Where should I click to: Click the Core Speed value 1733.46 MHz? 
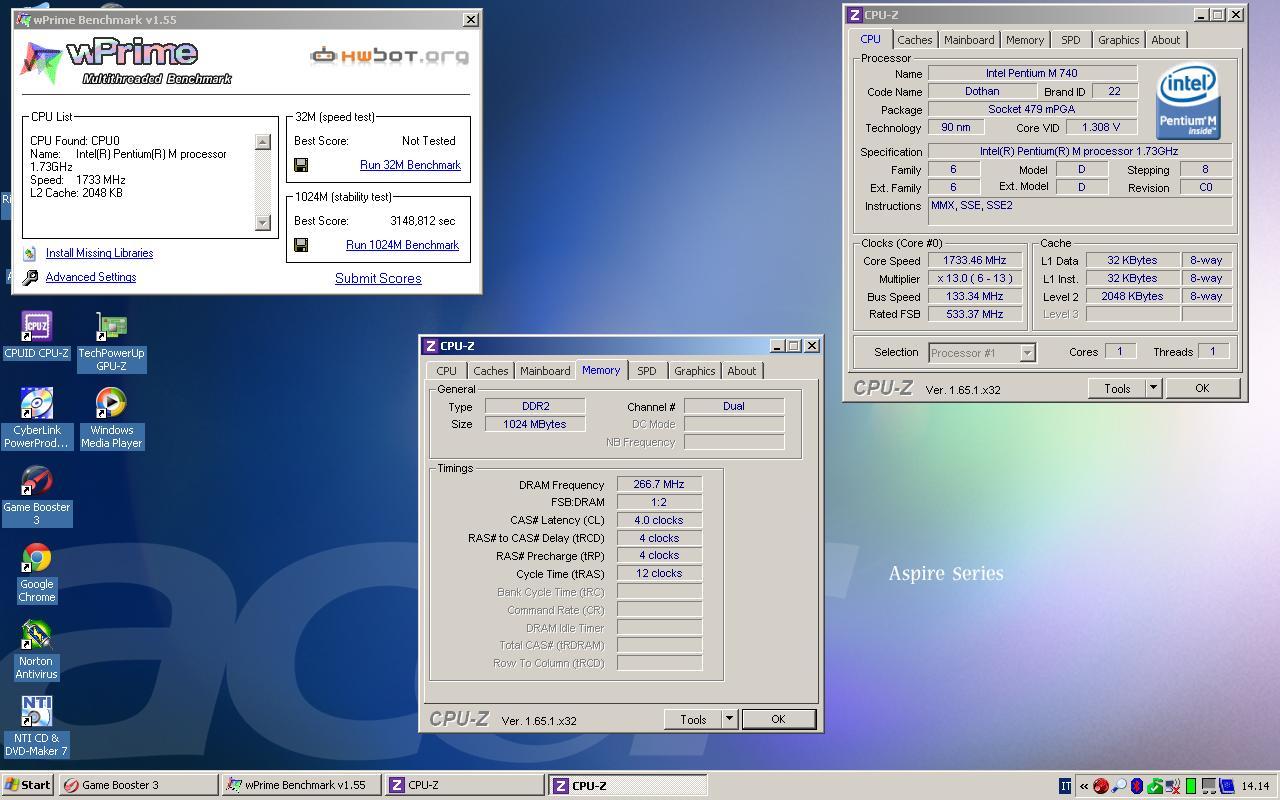975,260
